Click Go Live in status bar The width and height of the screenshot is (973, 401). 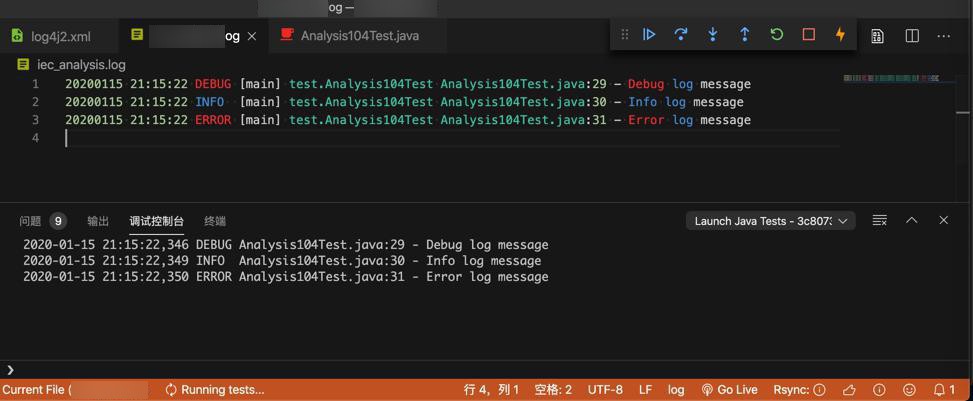(x=729, y=390)
